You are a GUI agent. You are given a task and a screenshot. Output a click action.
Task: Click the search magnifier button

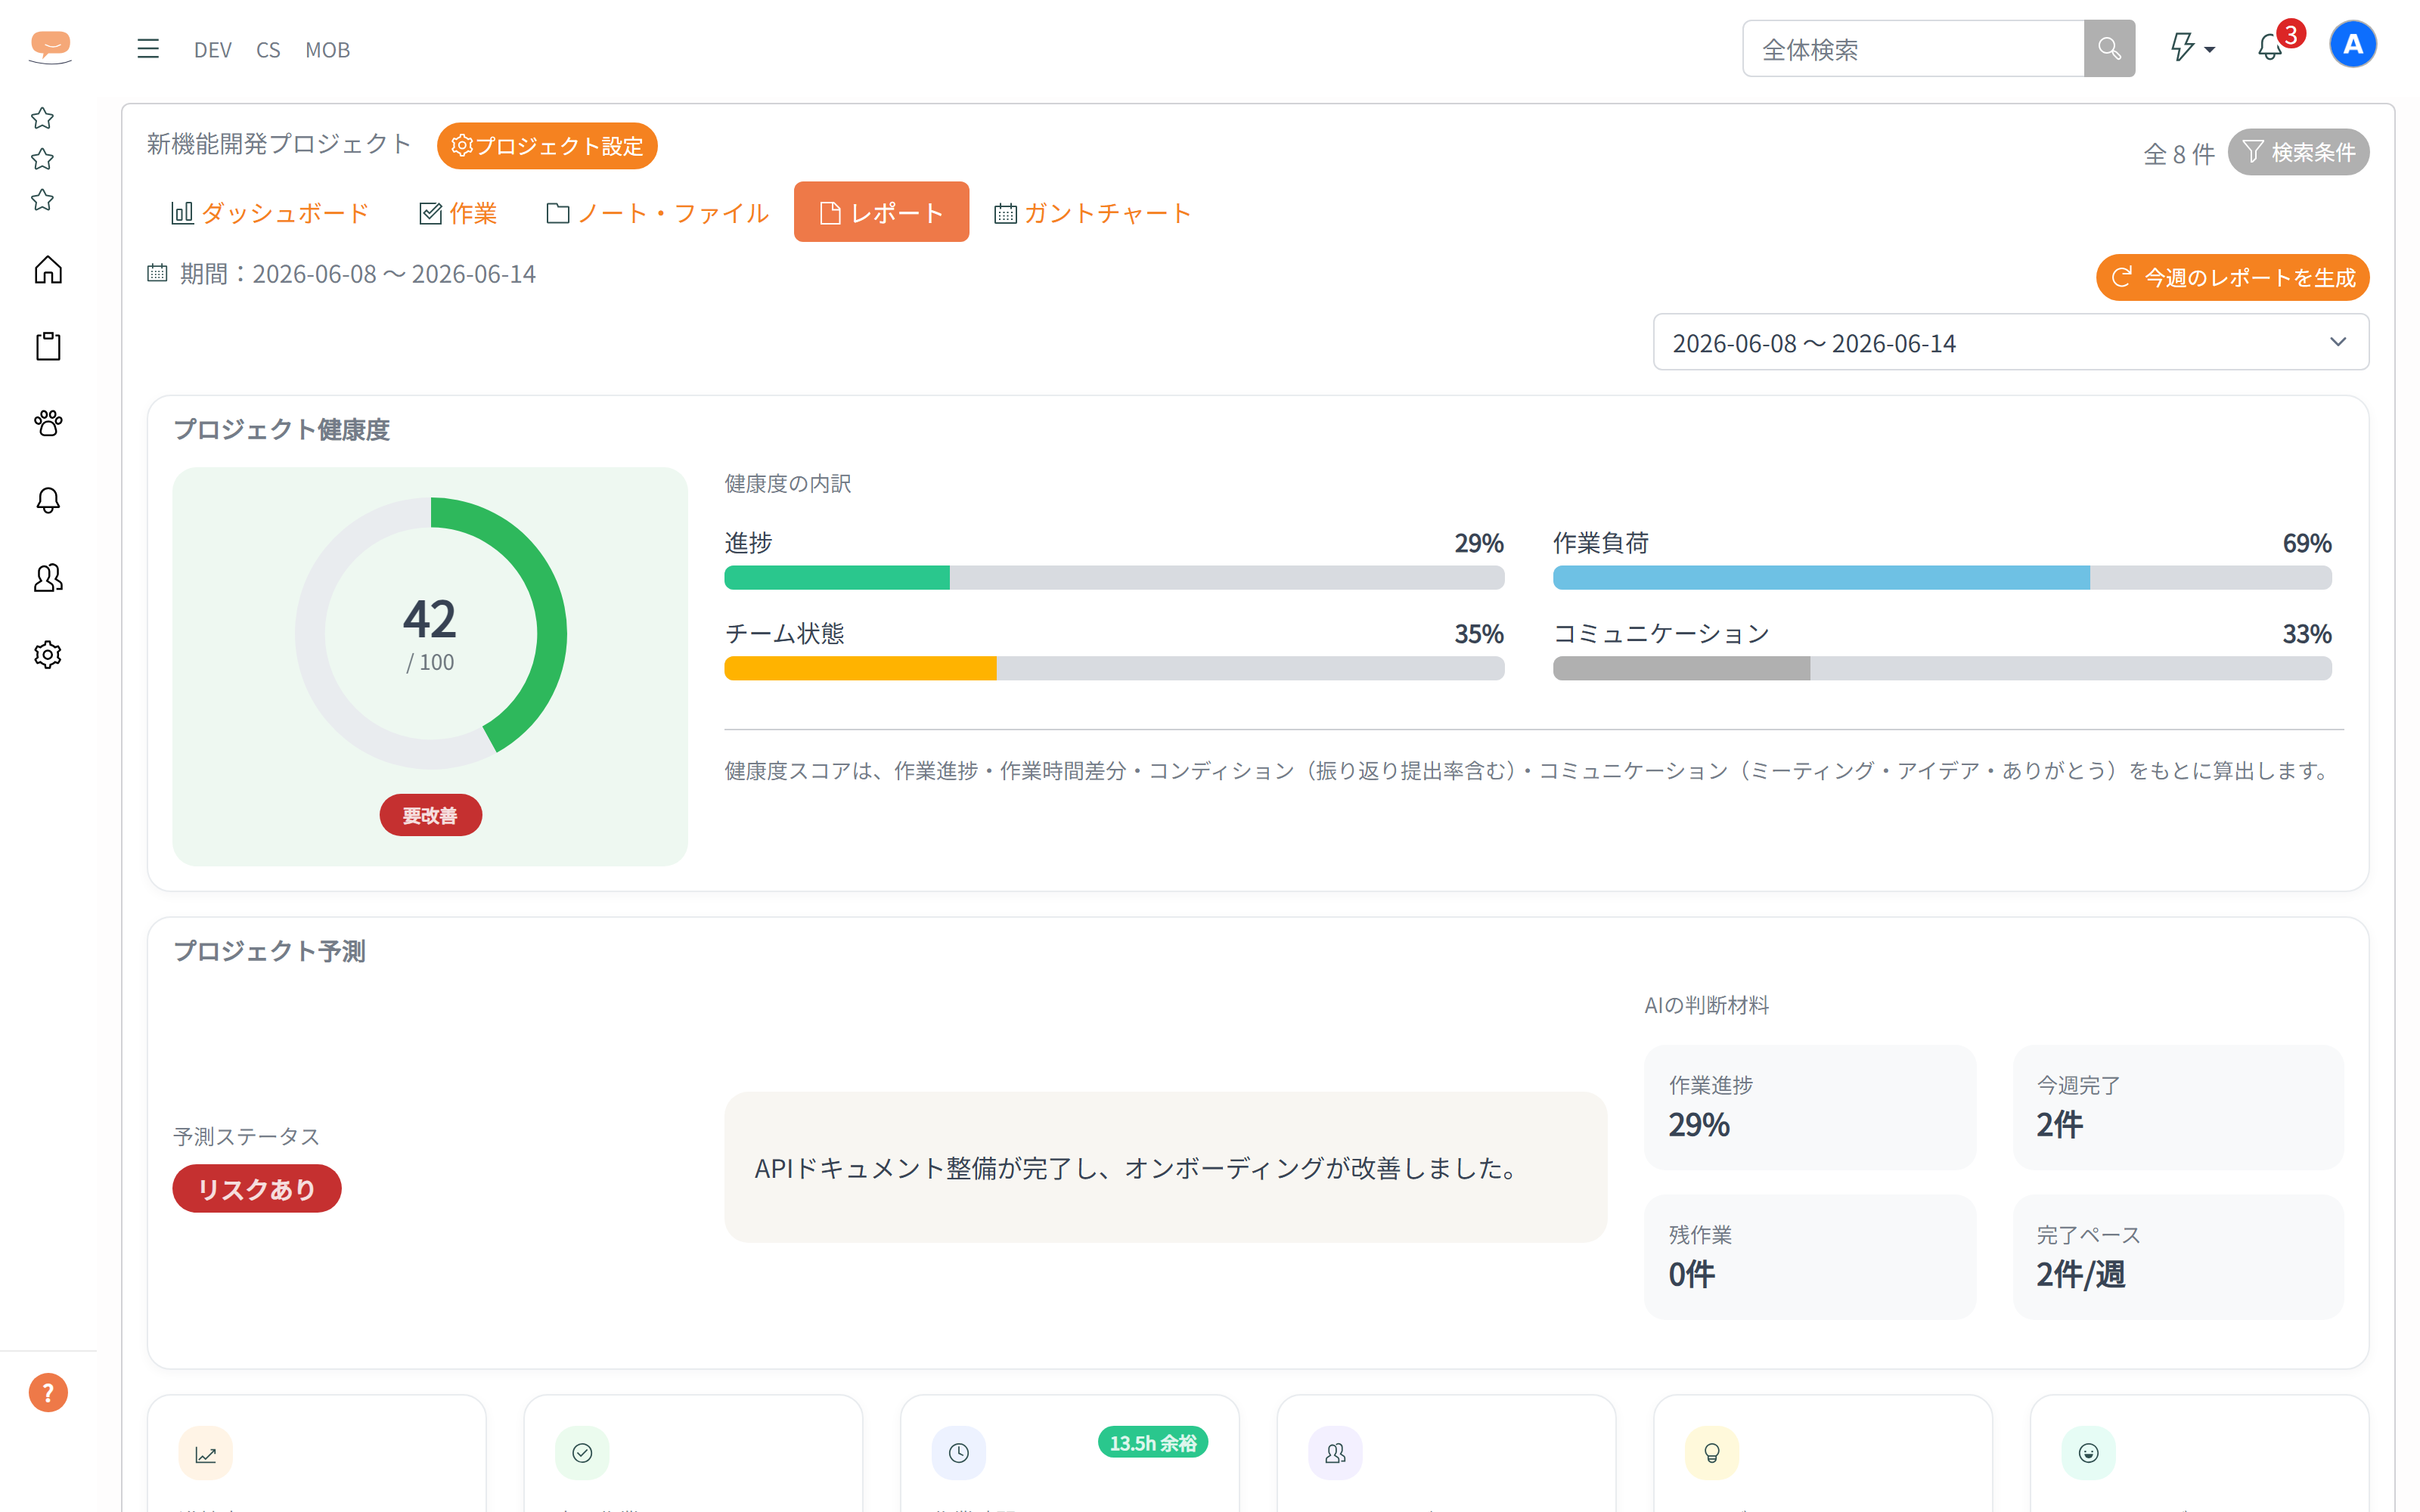click(x=2109, y=49)
